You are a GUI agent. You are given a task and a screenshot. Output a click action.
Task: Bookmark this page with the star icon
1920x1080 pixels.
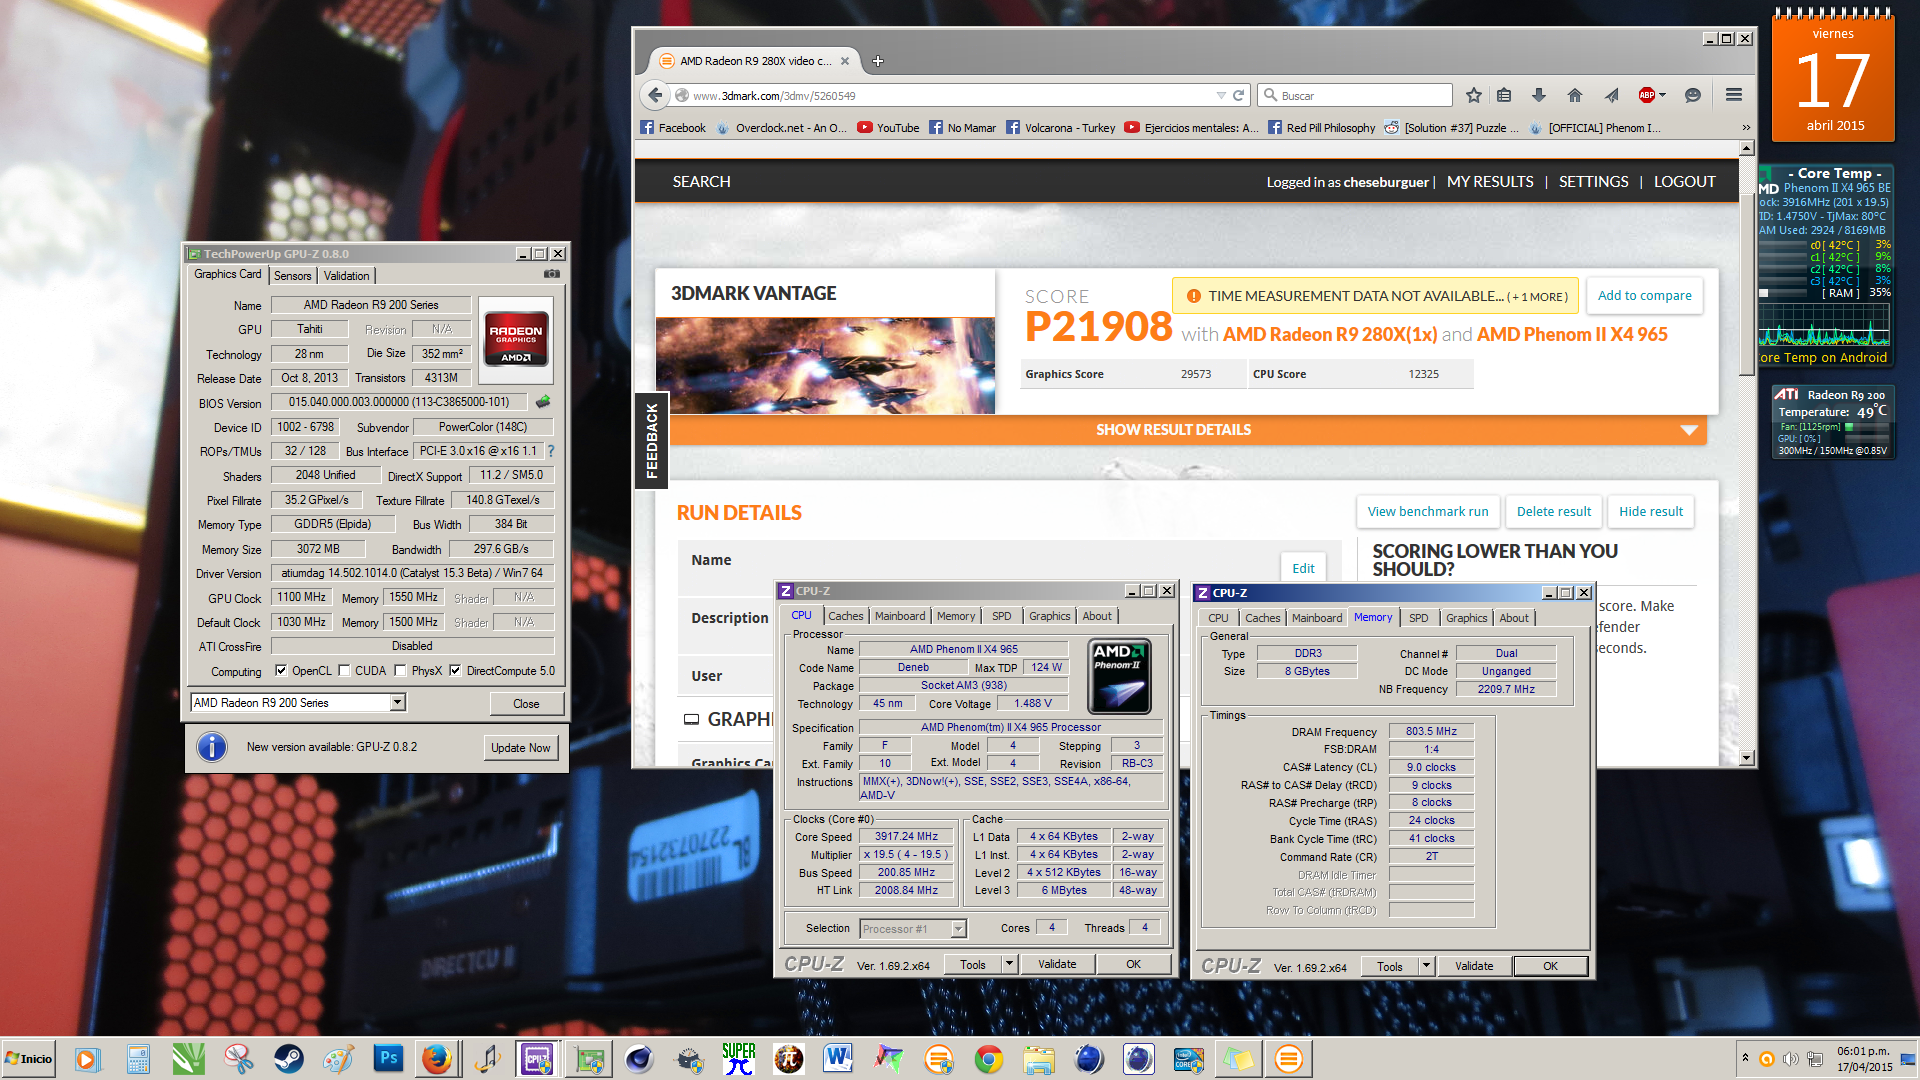pyautogui.click(x=1474, y=96)
